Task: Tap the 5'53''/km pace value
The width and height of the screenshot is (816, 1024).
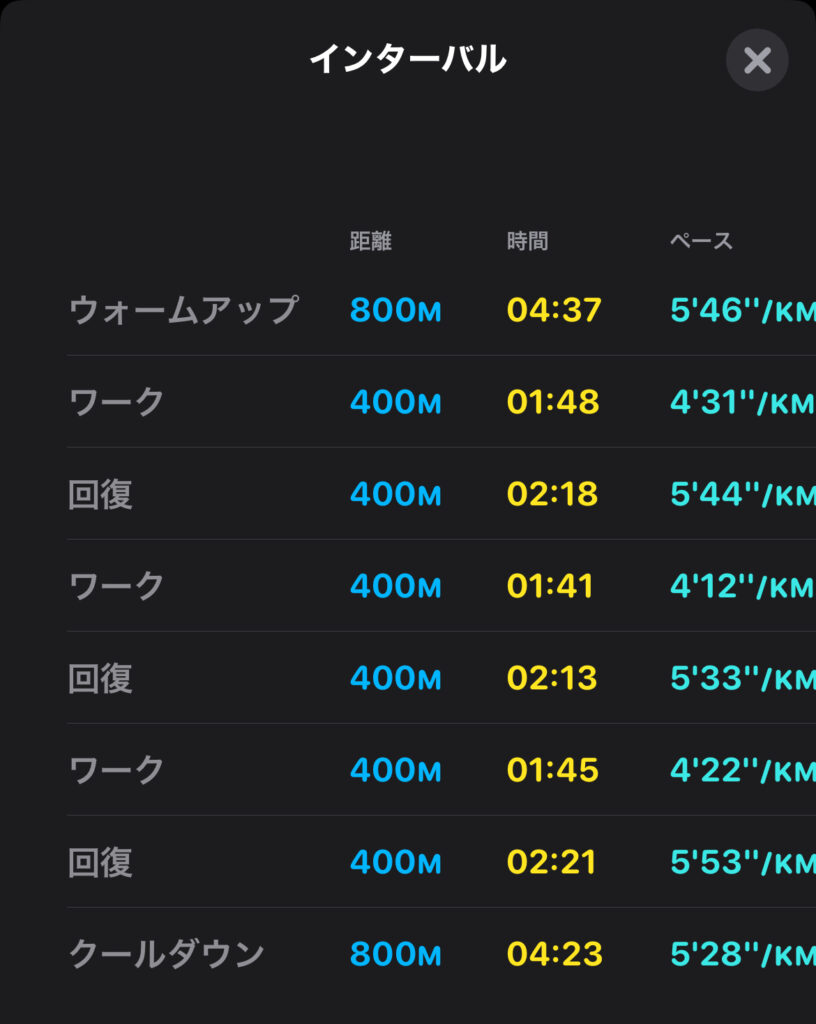Action: click(743, 862)
